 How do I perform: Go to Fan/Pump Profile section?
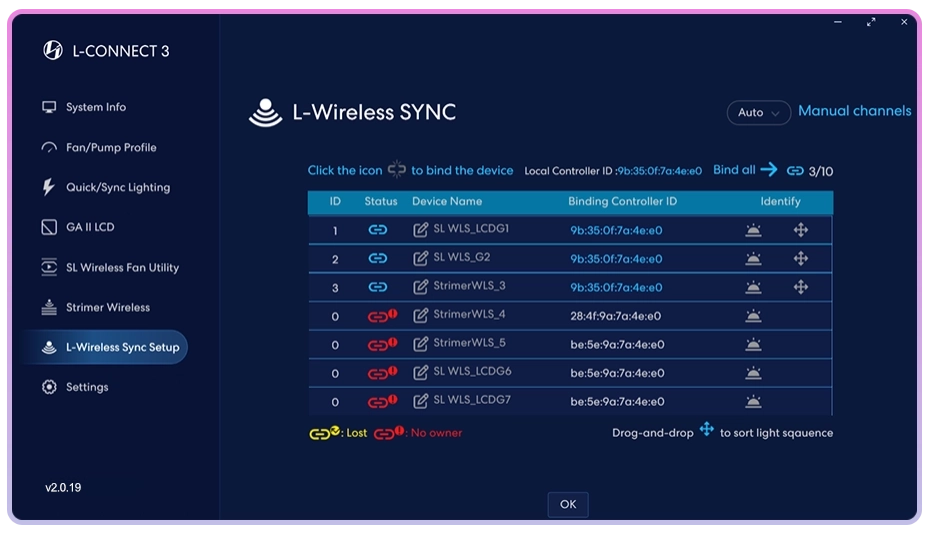click(x=110, y=147)
